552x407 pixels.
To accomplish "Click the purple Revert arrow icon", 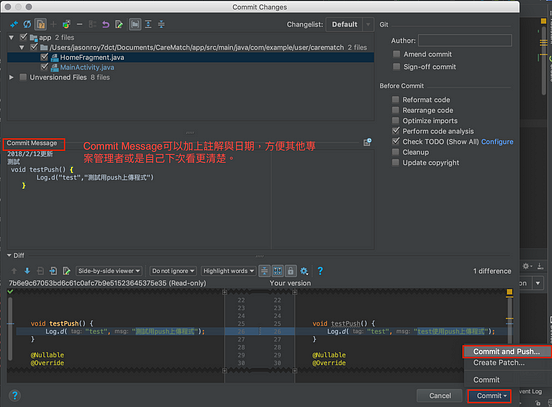I will 106,24.
